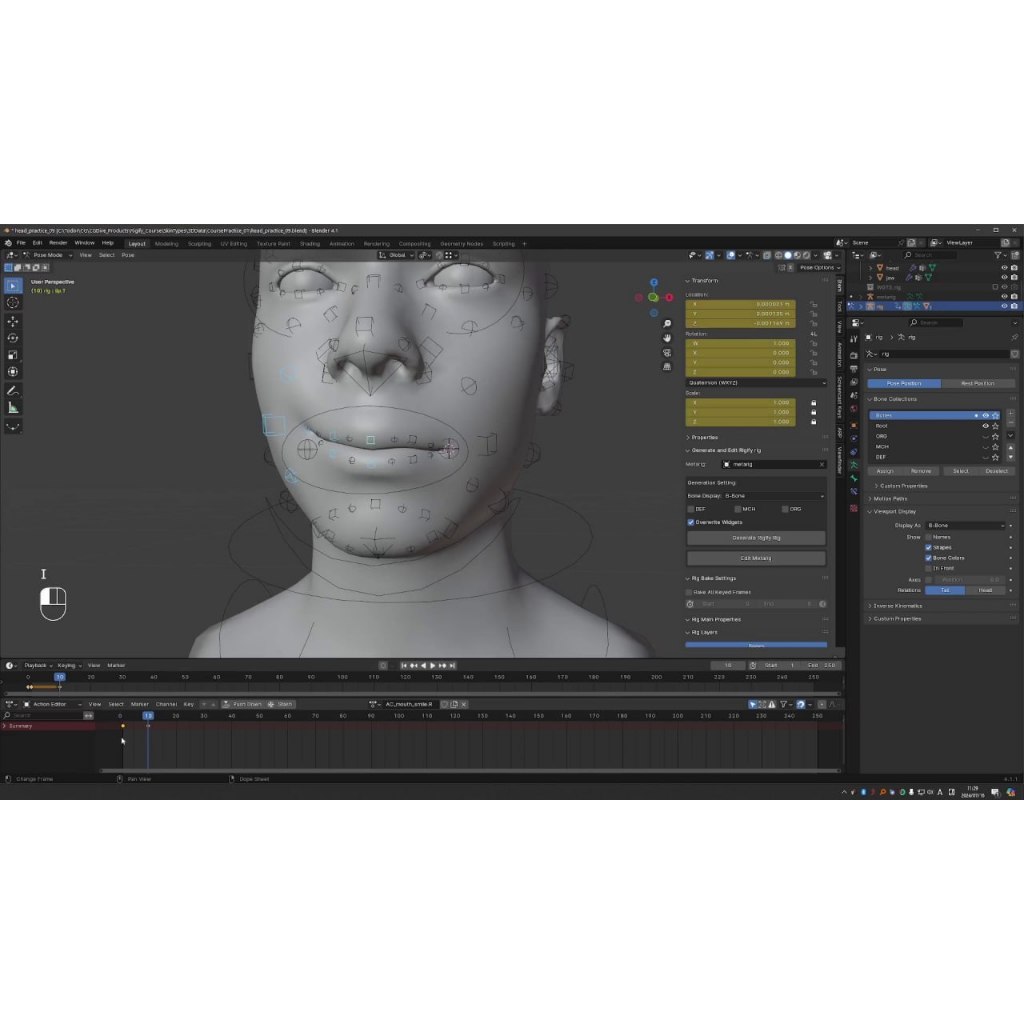
Task: Select the Rotate tool in the viewport toolbar
Action: coord(13,338)
